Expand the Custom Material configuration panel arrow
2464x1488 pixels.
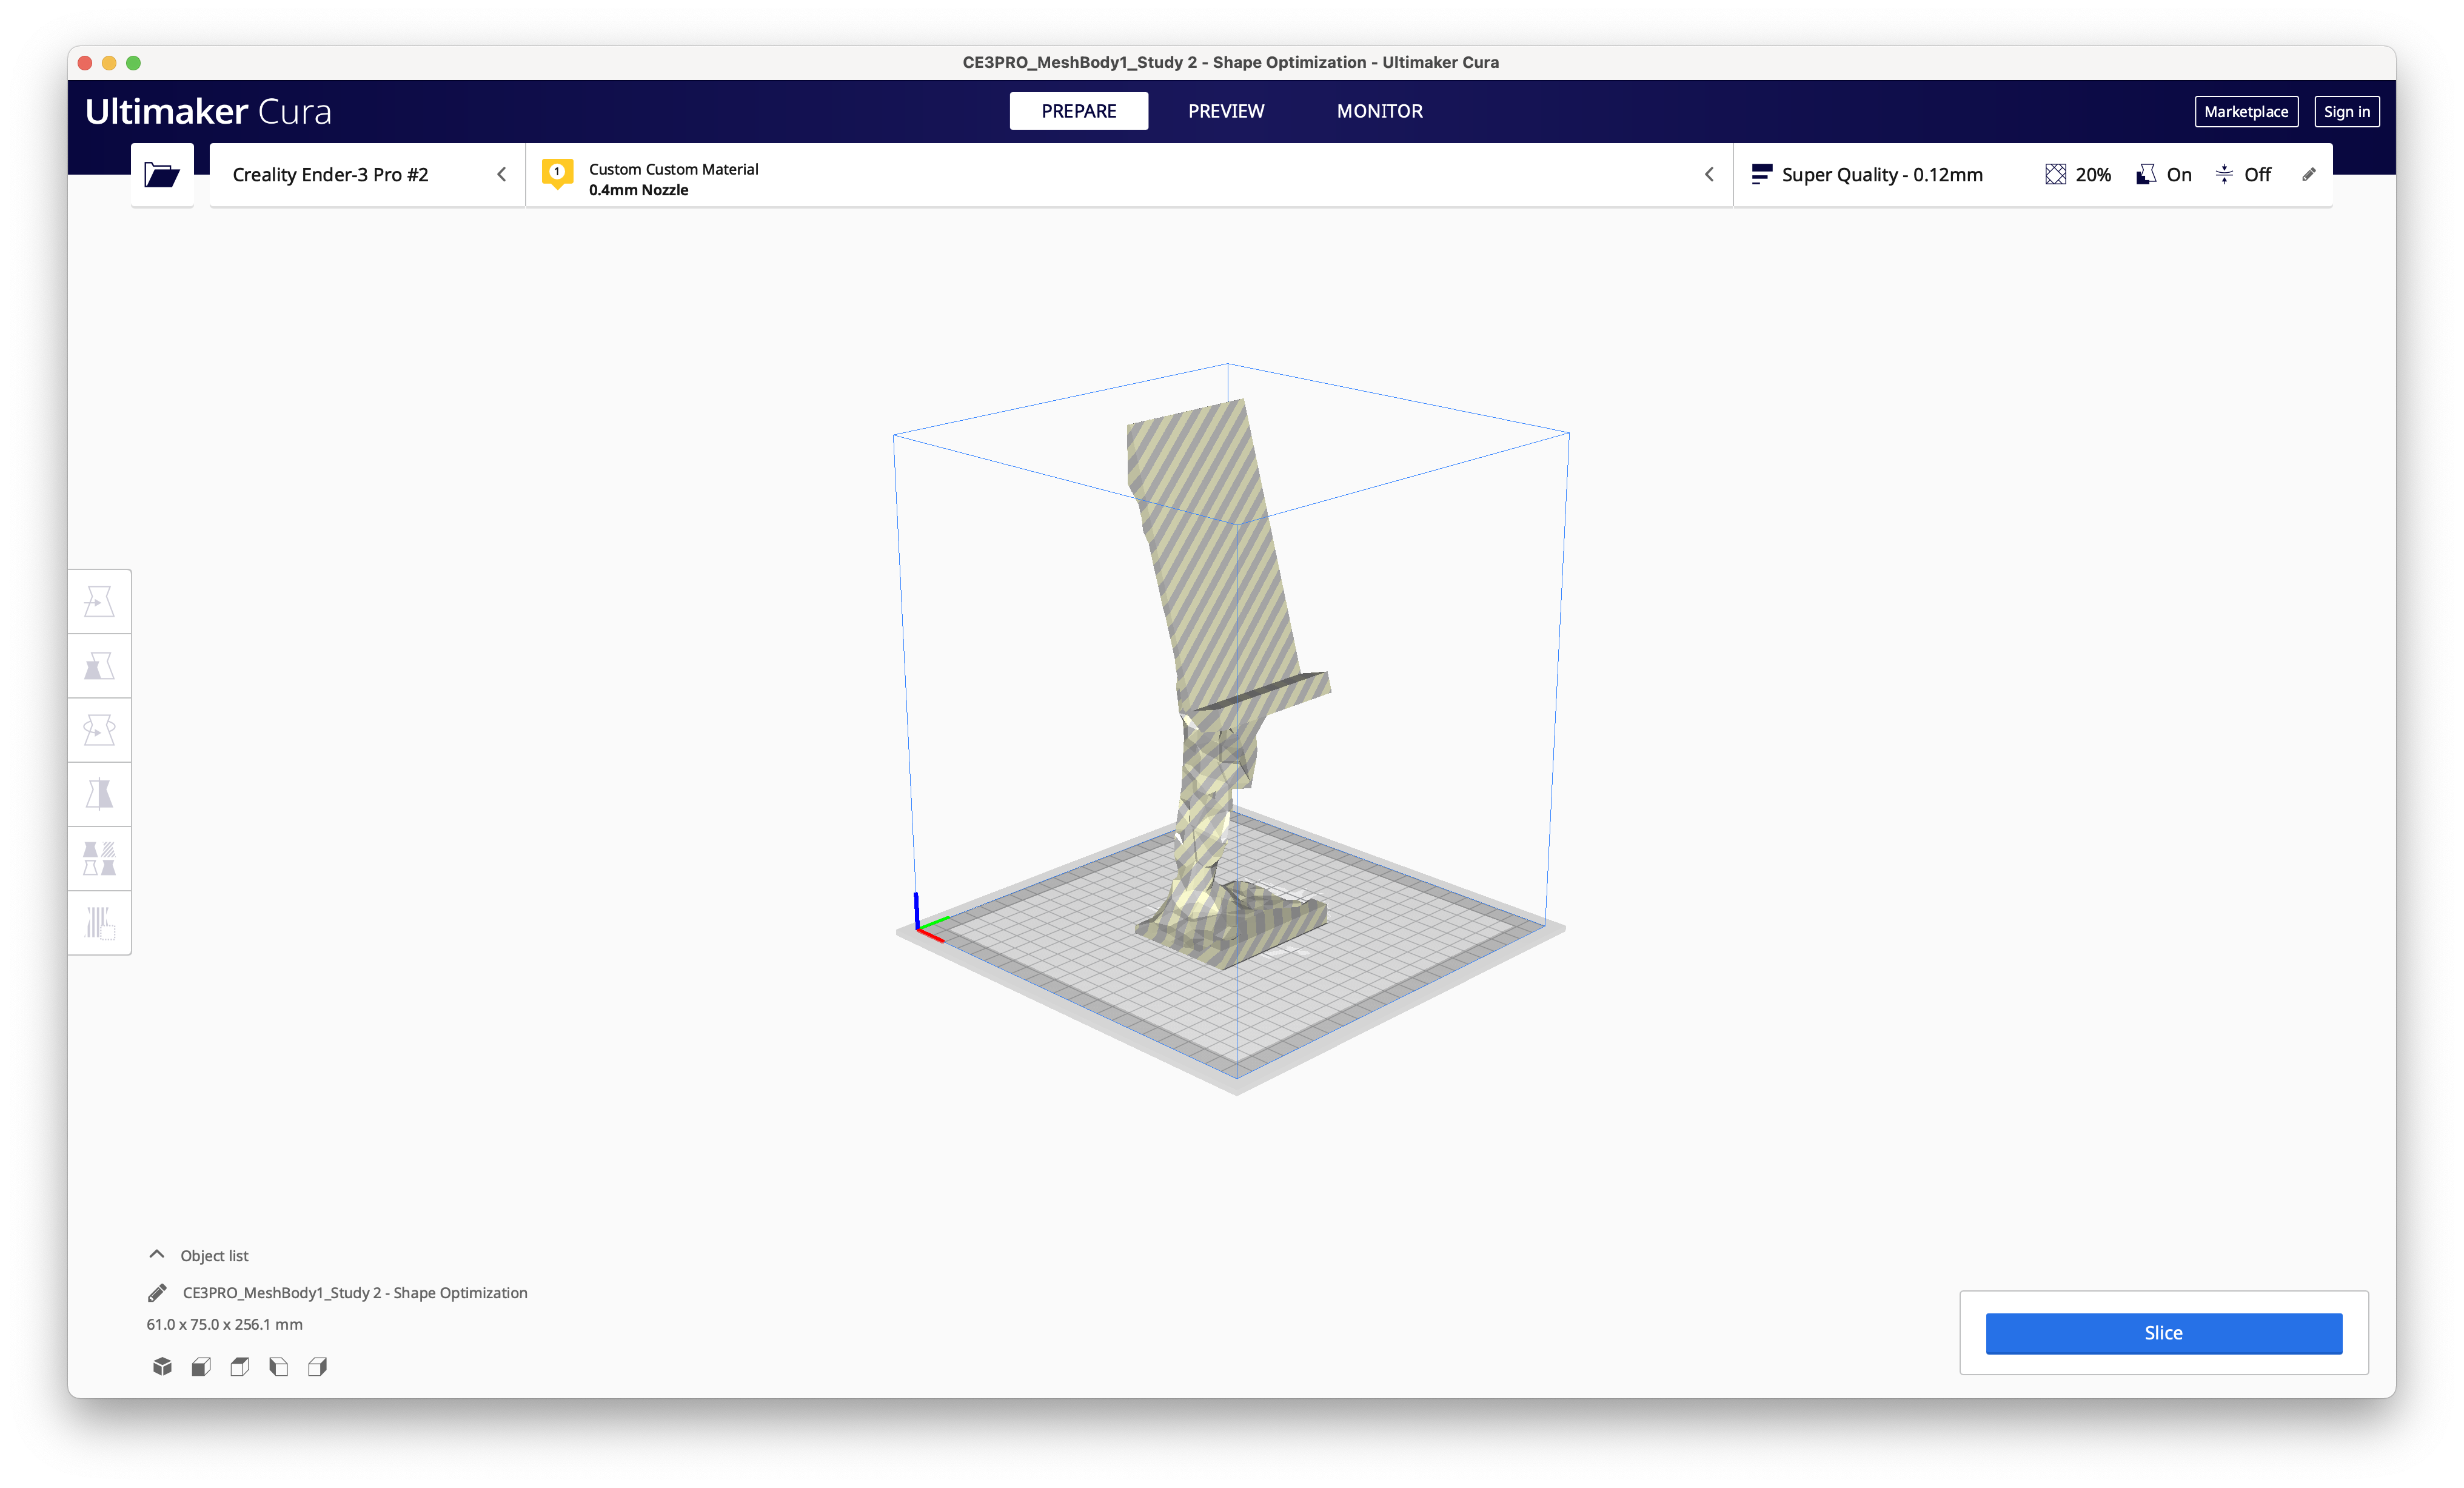[1709, 175]
